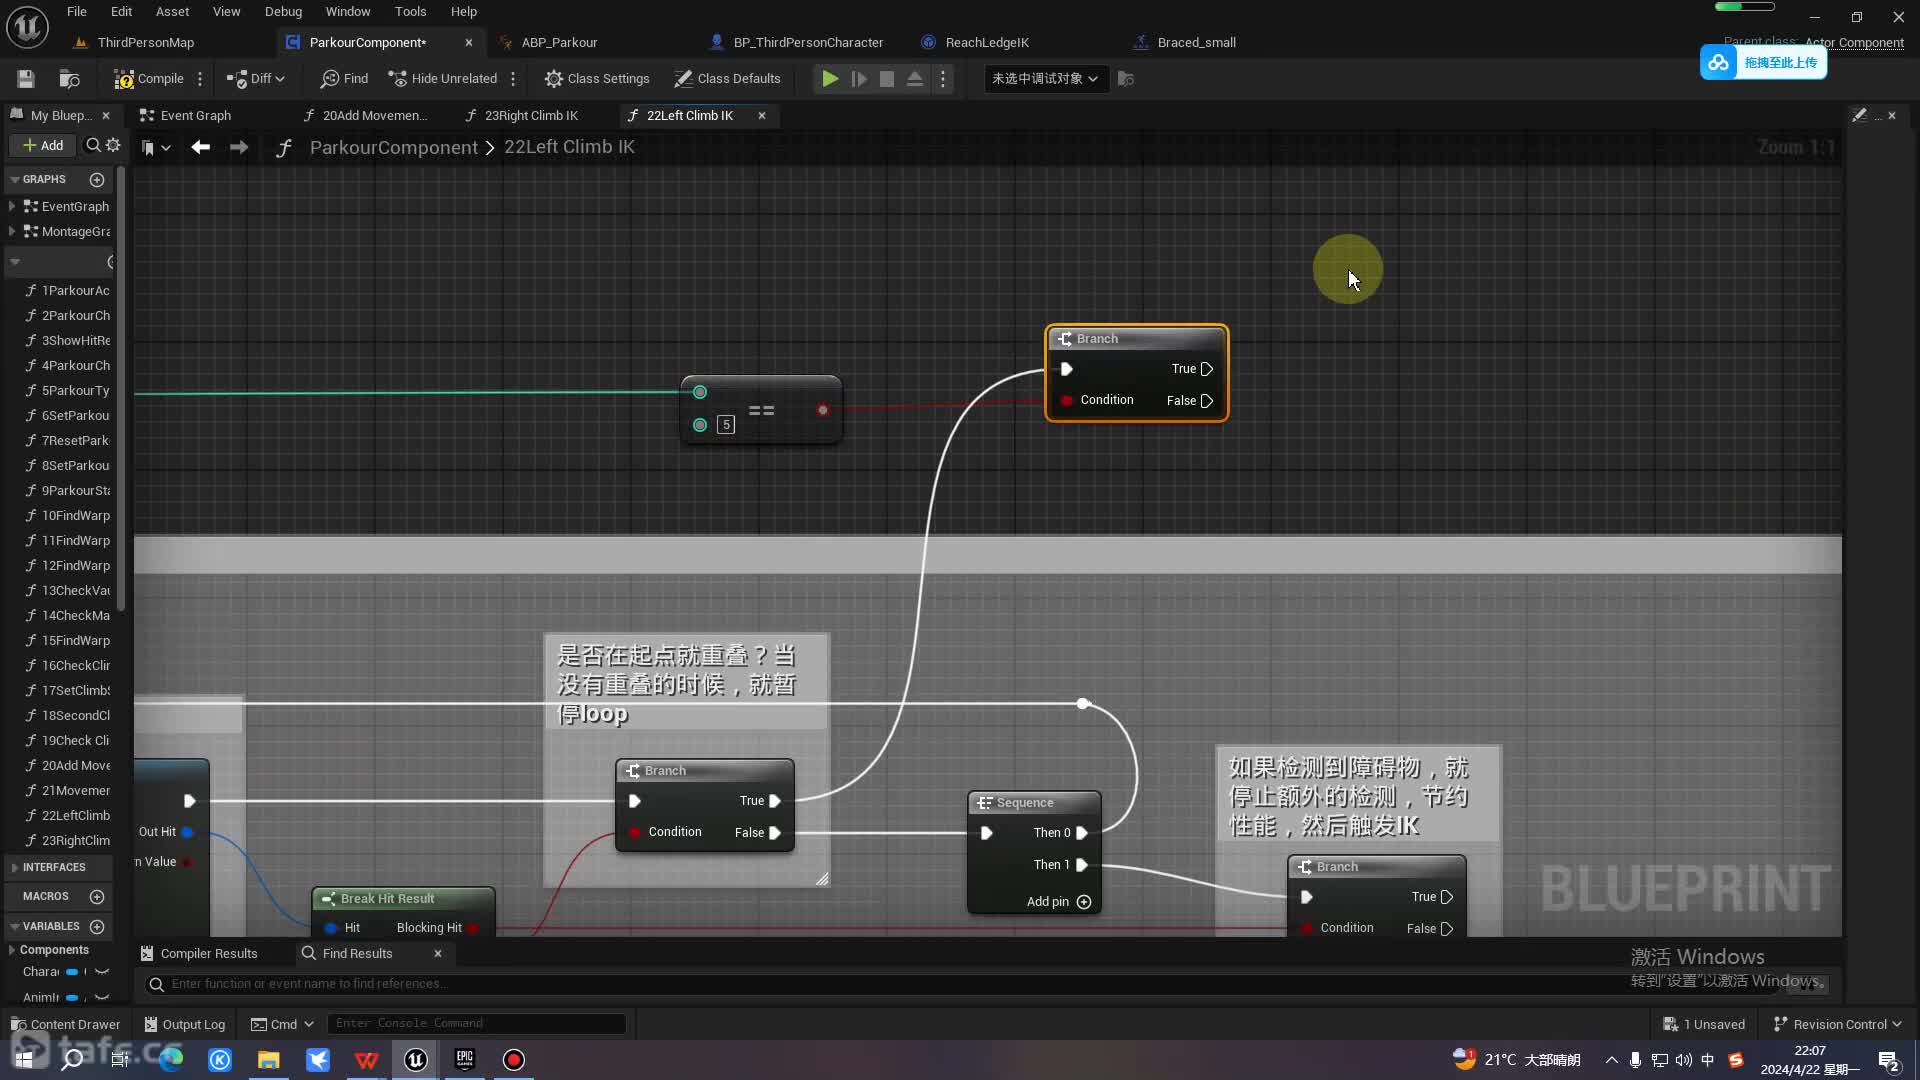Close the Find Results tab
This screenshot has width=1920, height=1080.
[x=438, y=954]
